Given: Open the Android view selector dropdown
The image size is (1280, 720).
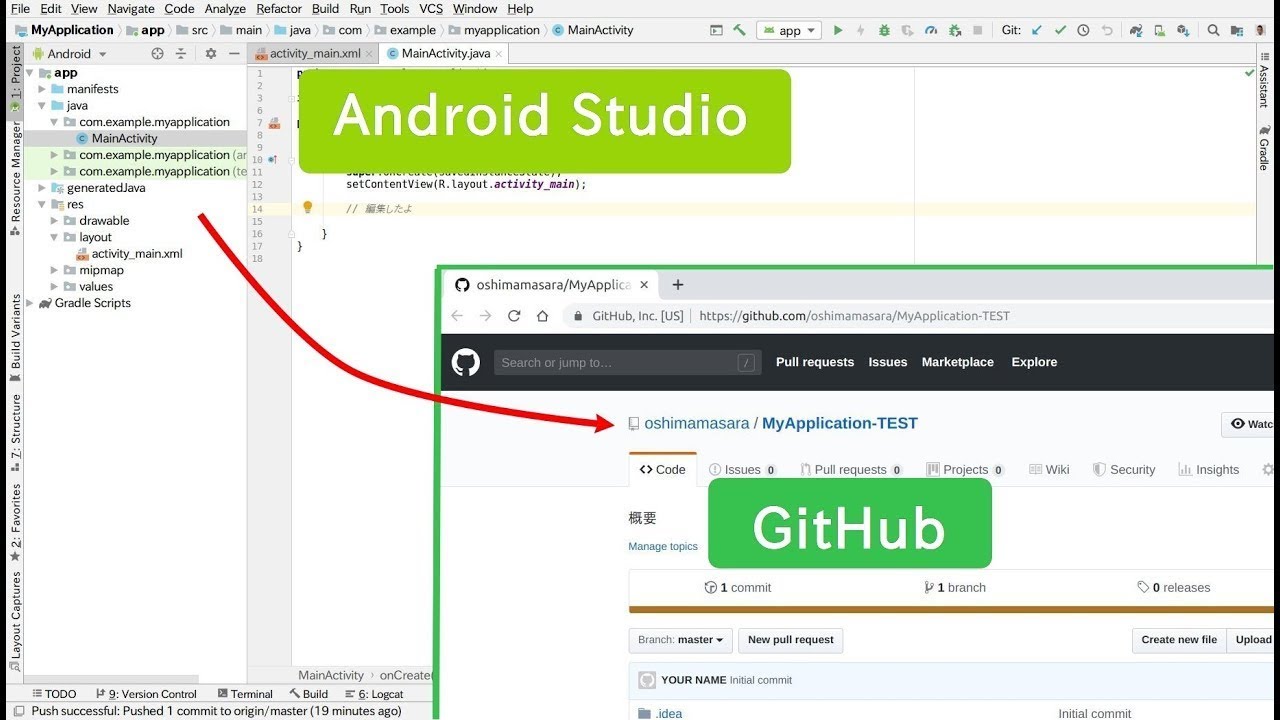Looking at the screenshot, I should tap(69, 54).
